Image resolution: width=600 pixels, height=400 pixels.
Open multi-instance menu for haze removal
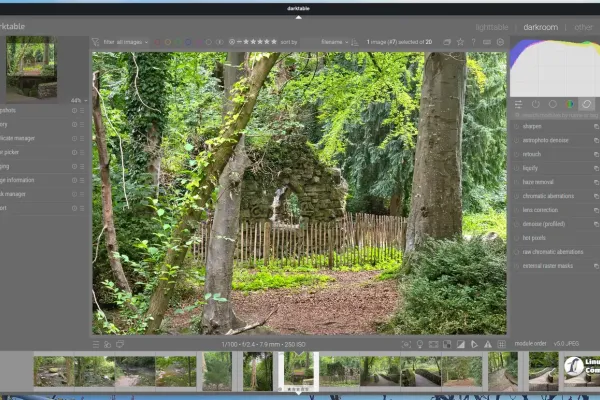tap(596, 182)
